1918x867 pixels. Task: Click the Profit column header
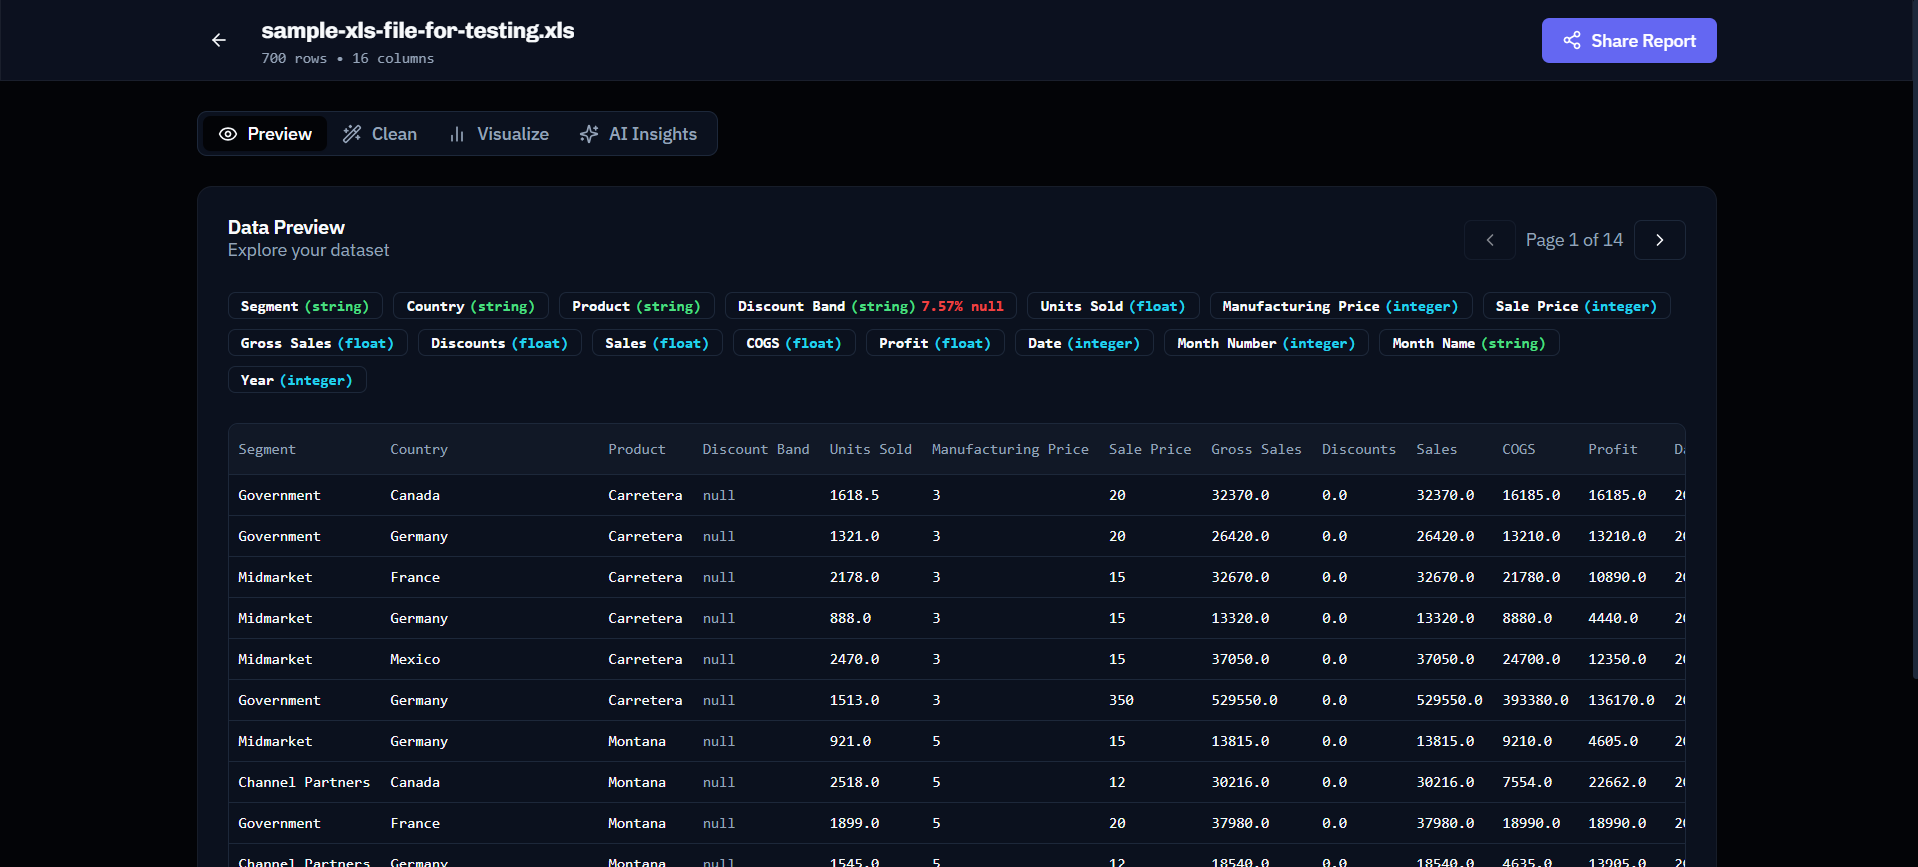tap(1613, 449)
